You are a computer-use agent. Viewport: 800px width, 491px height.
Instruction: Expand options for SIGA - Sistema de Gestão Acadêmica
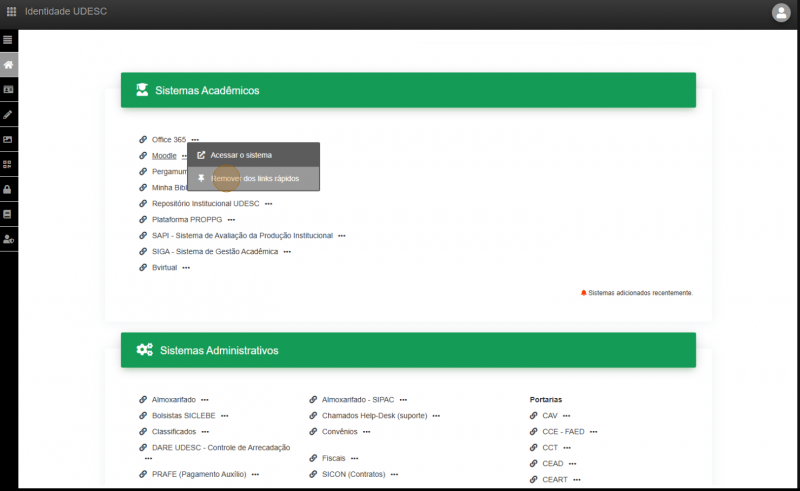click(287, 252)
